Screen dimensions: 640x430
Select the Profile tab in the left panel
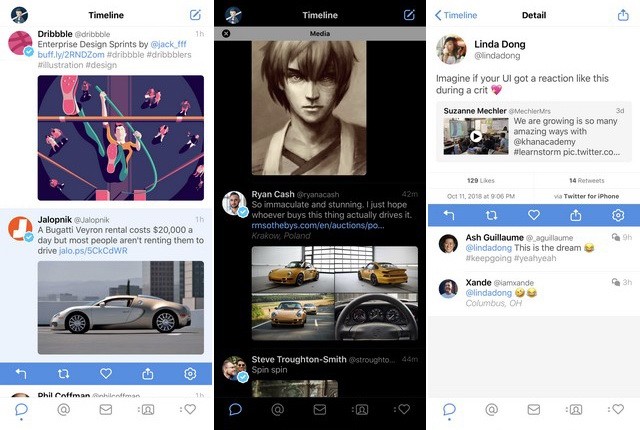point(147,409)
